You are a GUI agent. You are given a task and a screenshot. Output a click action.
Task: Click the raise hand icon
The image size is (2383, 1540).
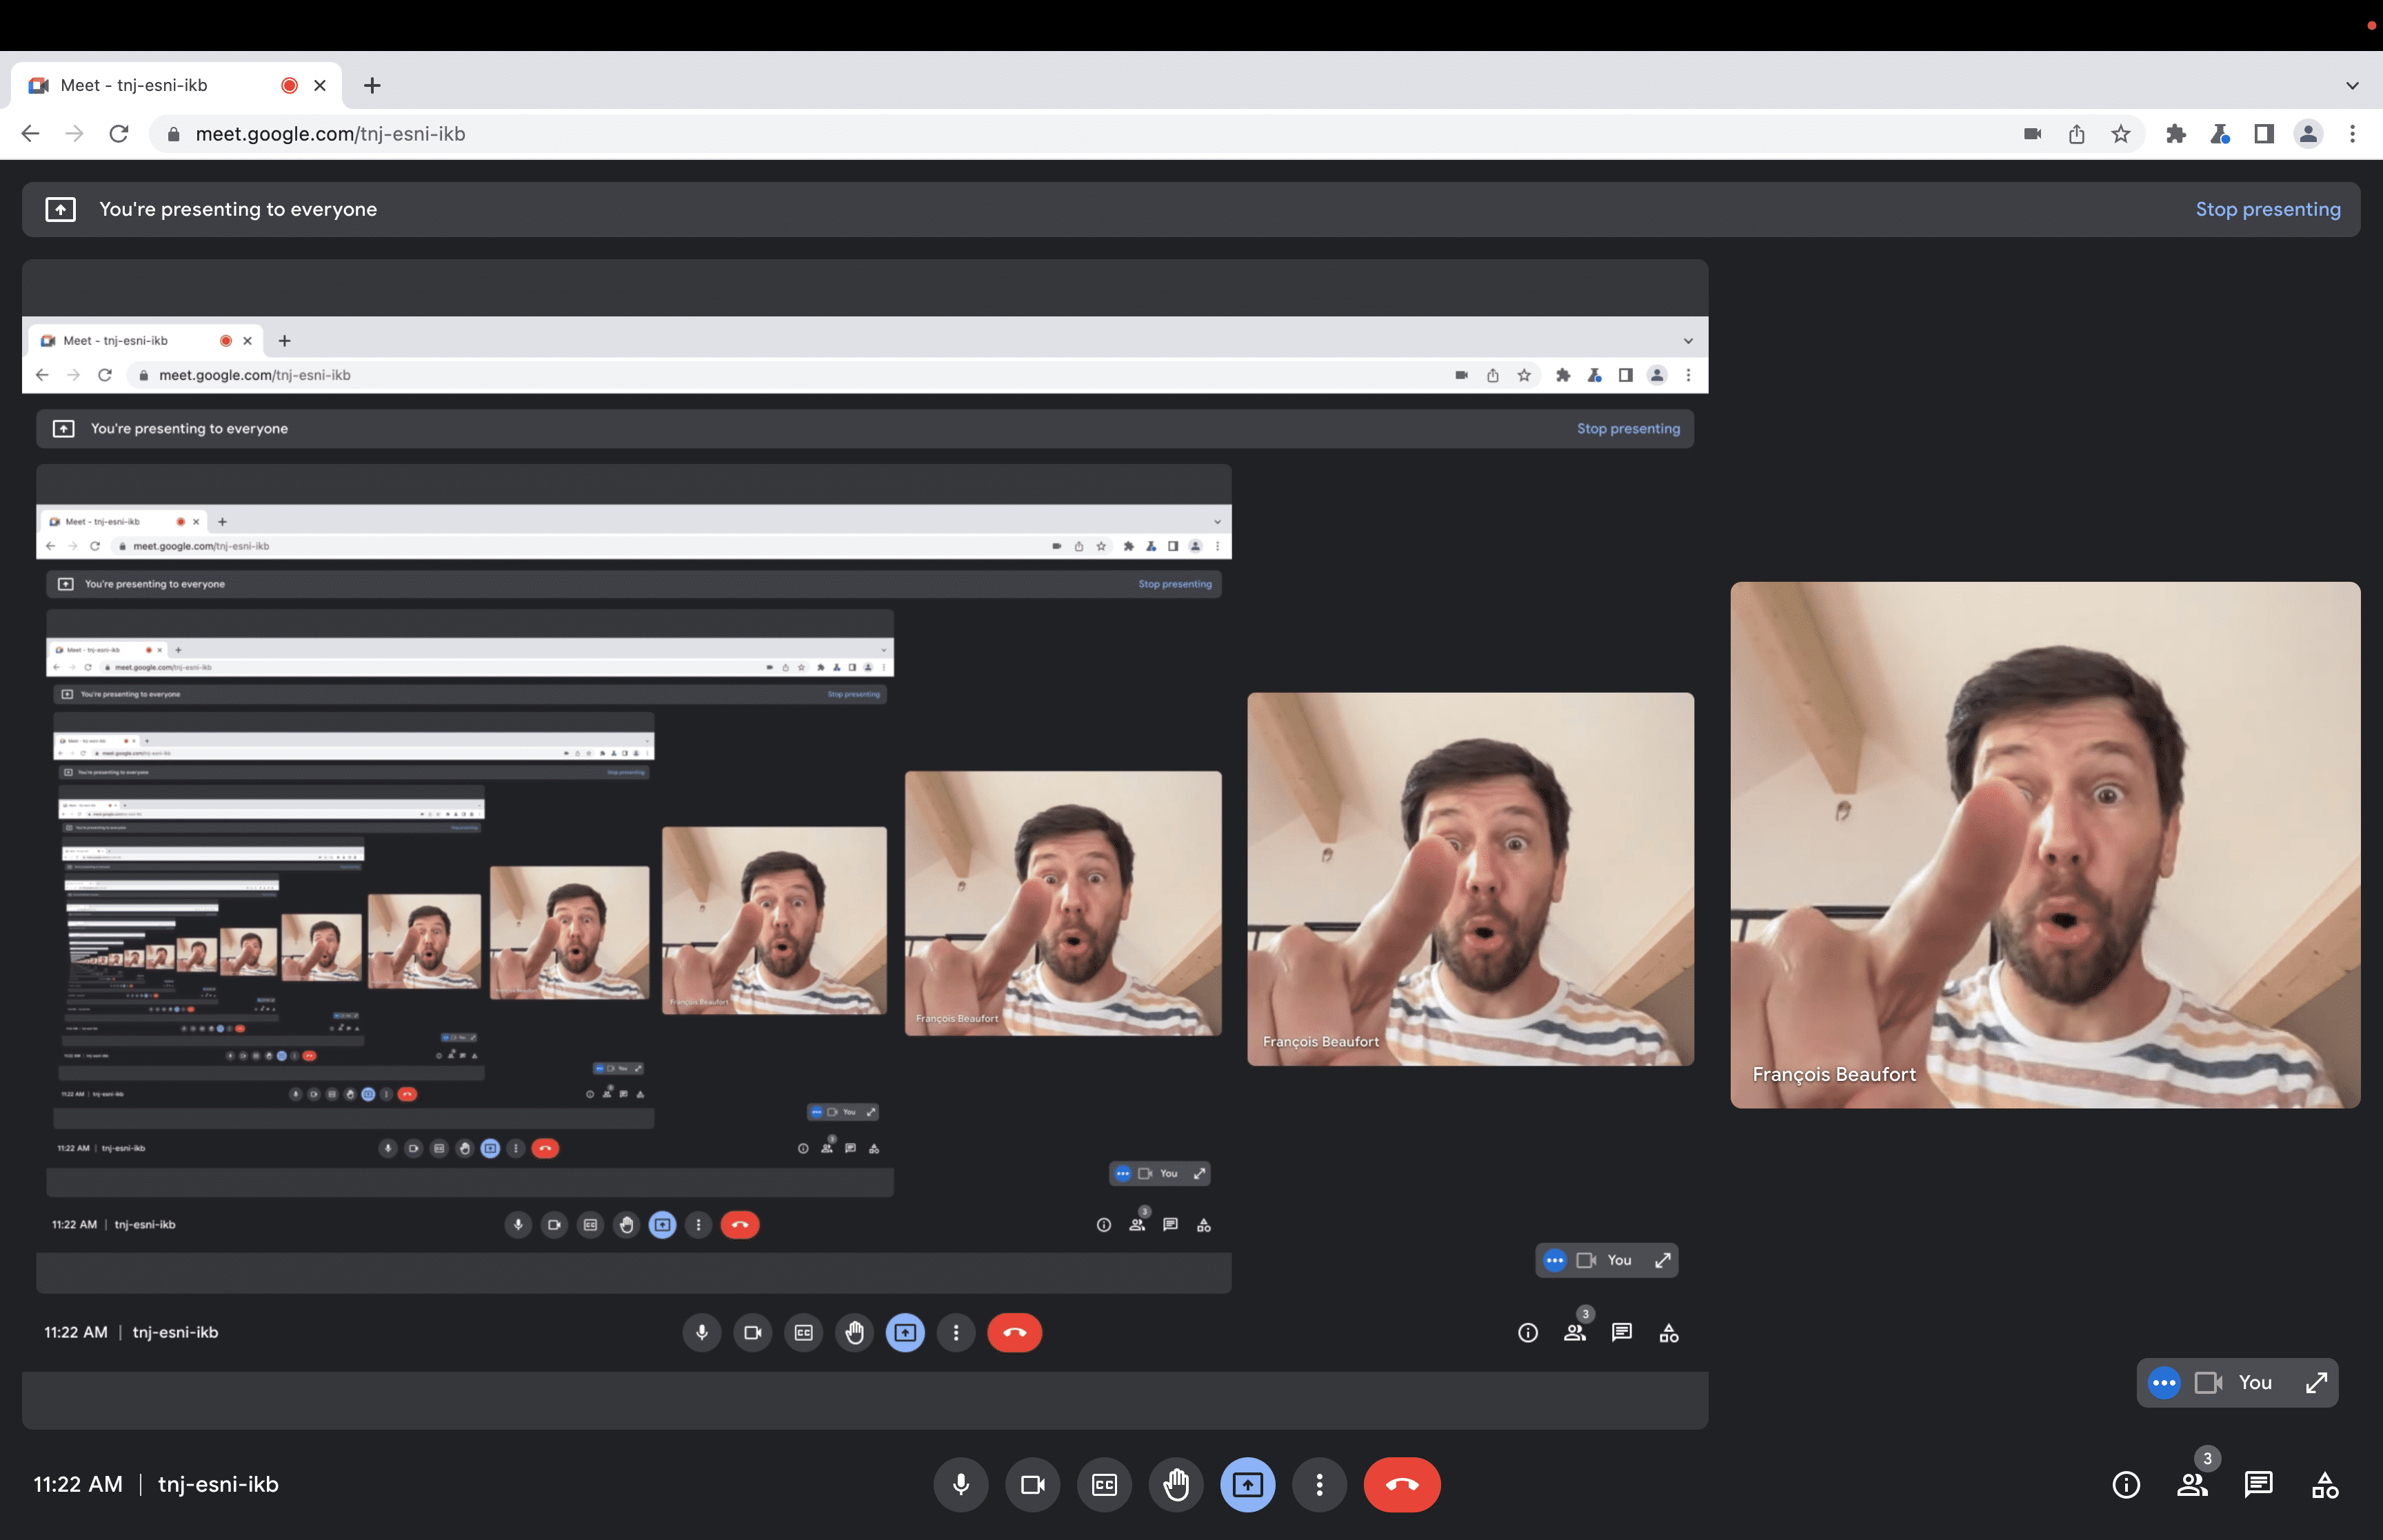[x=1176, y=1484]
